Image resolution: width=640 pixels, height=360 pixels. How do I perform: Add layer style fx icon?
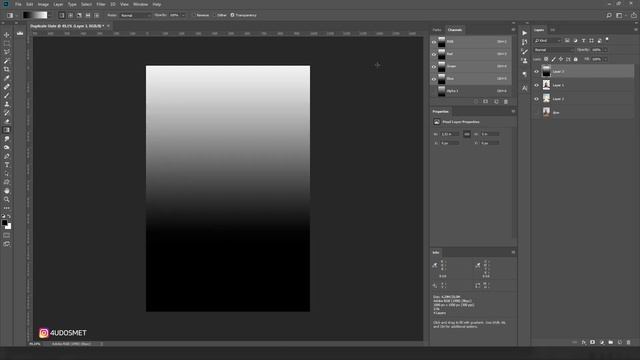[x=584, y=342]
